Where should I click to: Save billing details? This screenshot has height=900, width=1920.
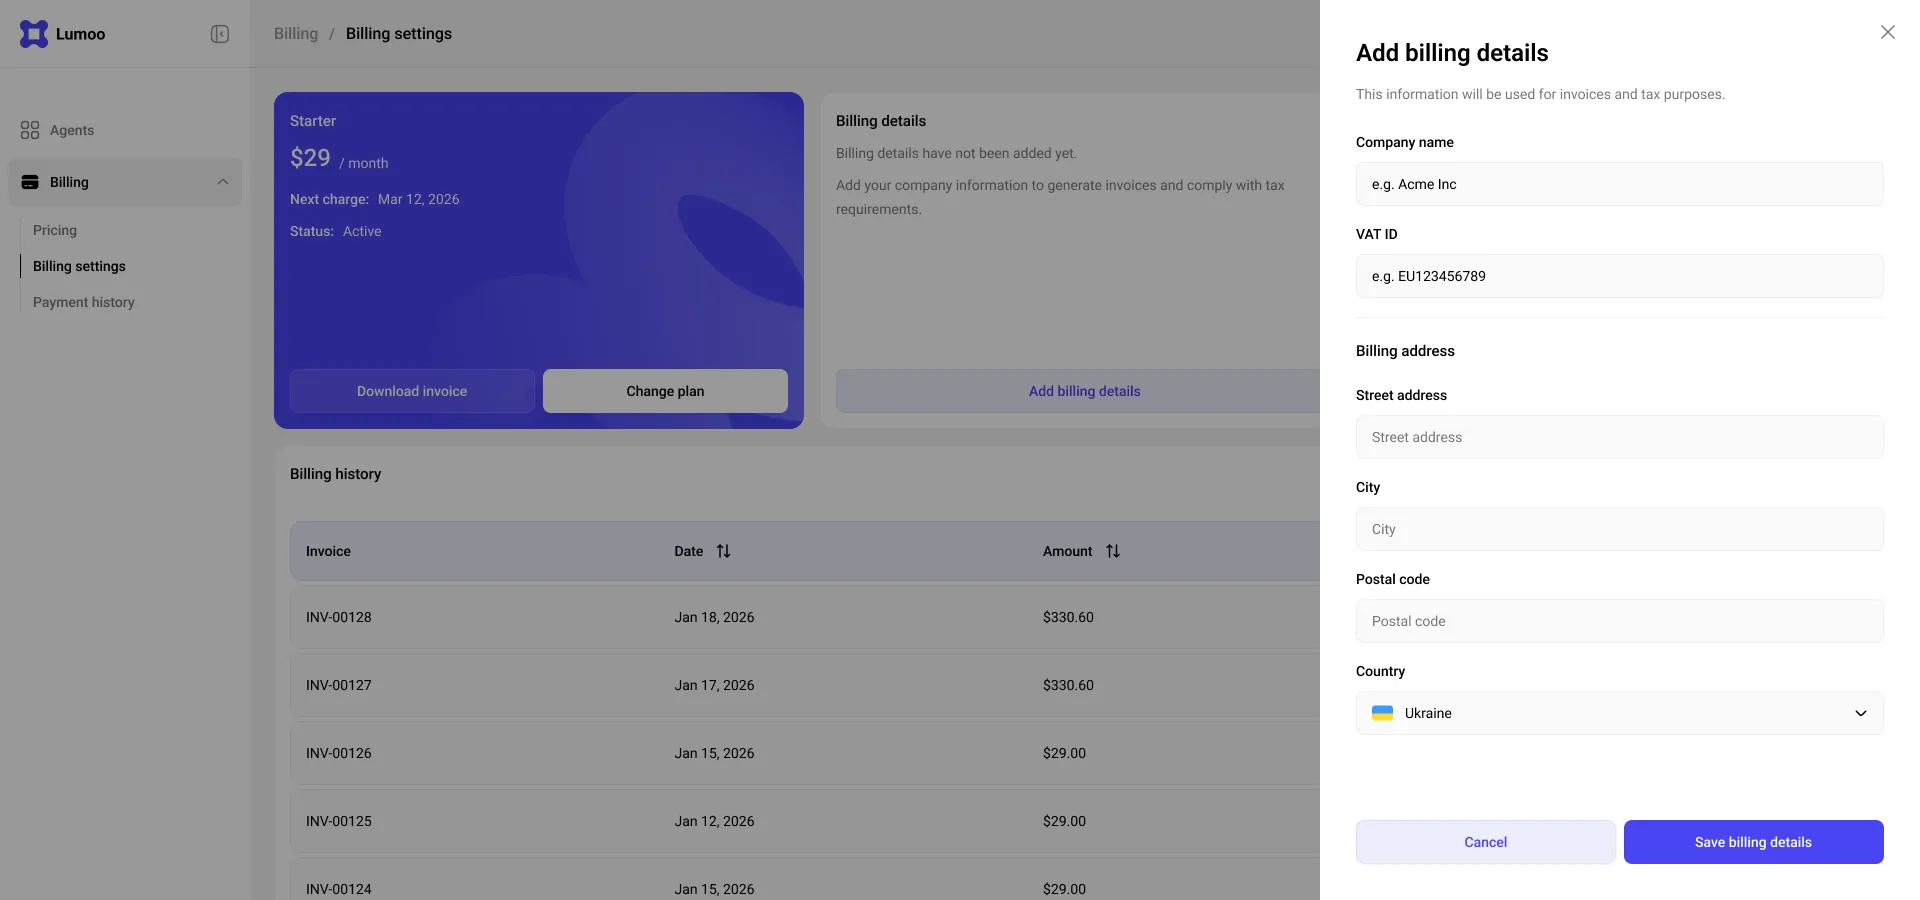point(1754,842)
